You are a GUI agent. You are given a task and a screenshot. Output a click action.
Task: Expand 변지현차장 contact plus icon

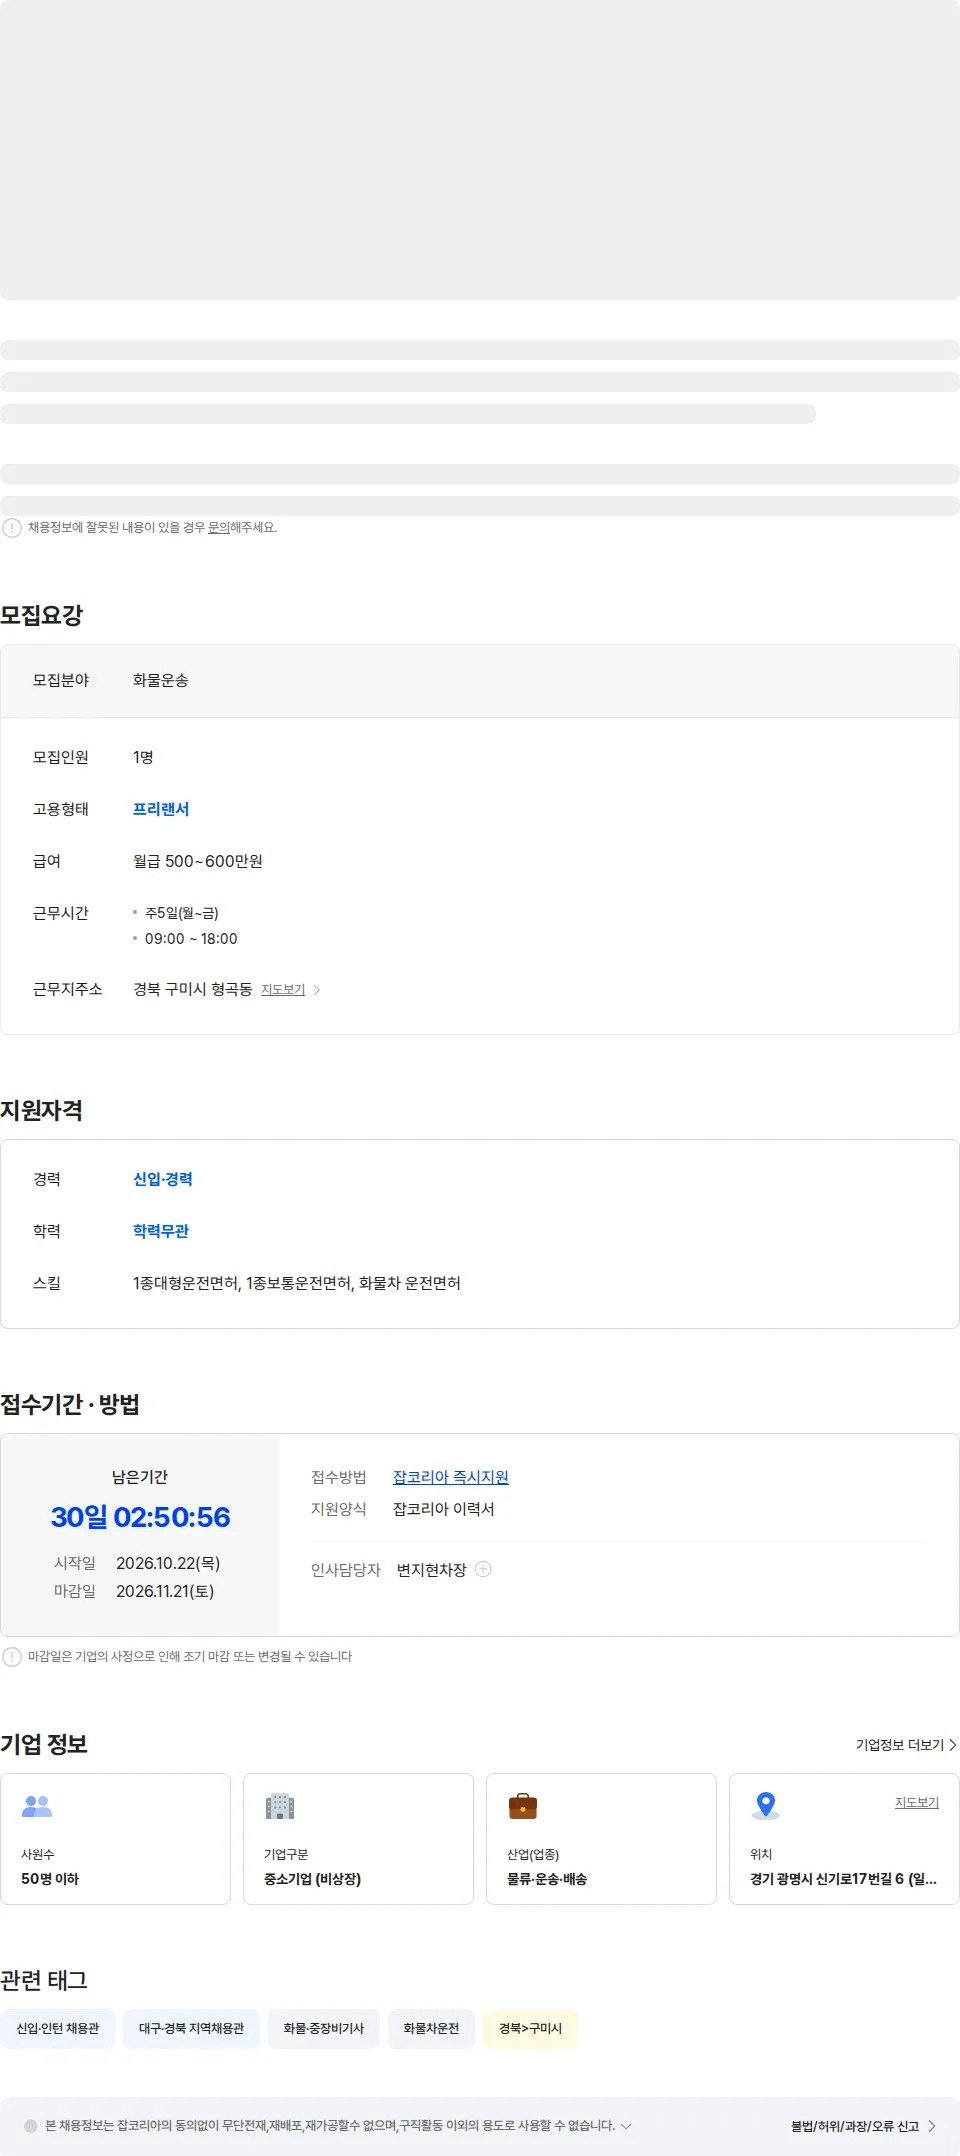[x=483, y=1569]
